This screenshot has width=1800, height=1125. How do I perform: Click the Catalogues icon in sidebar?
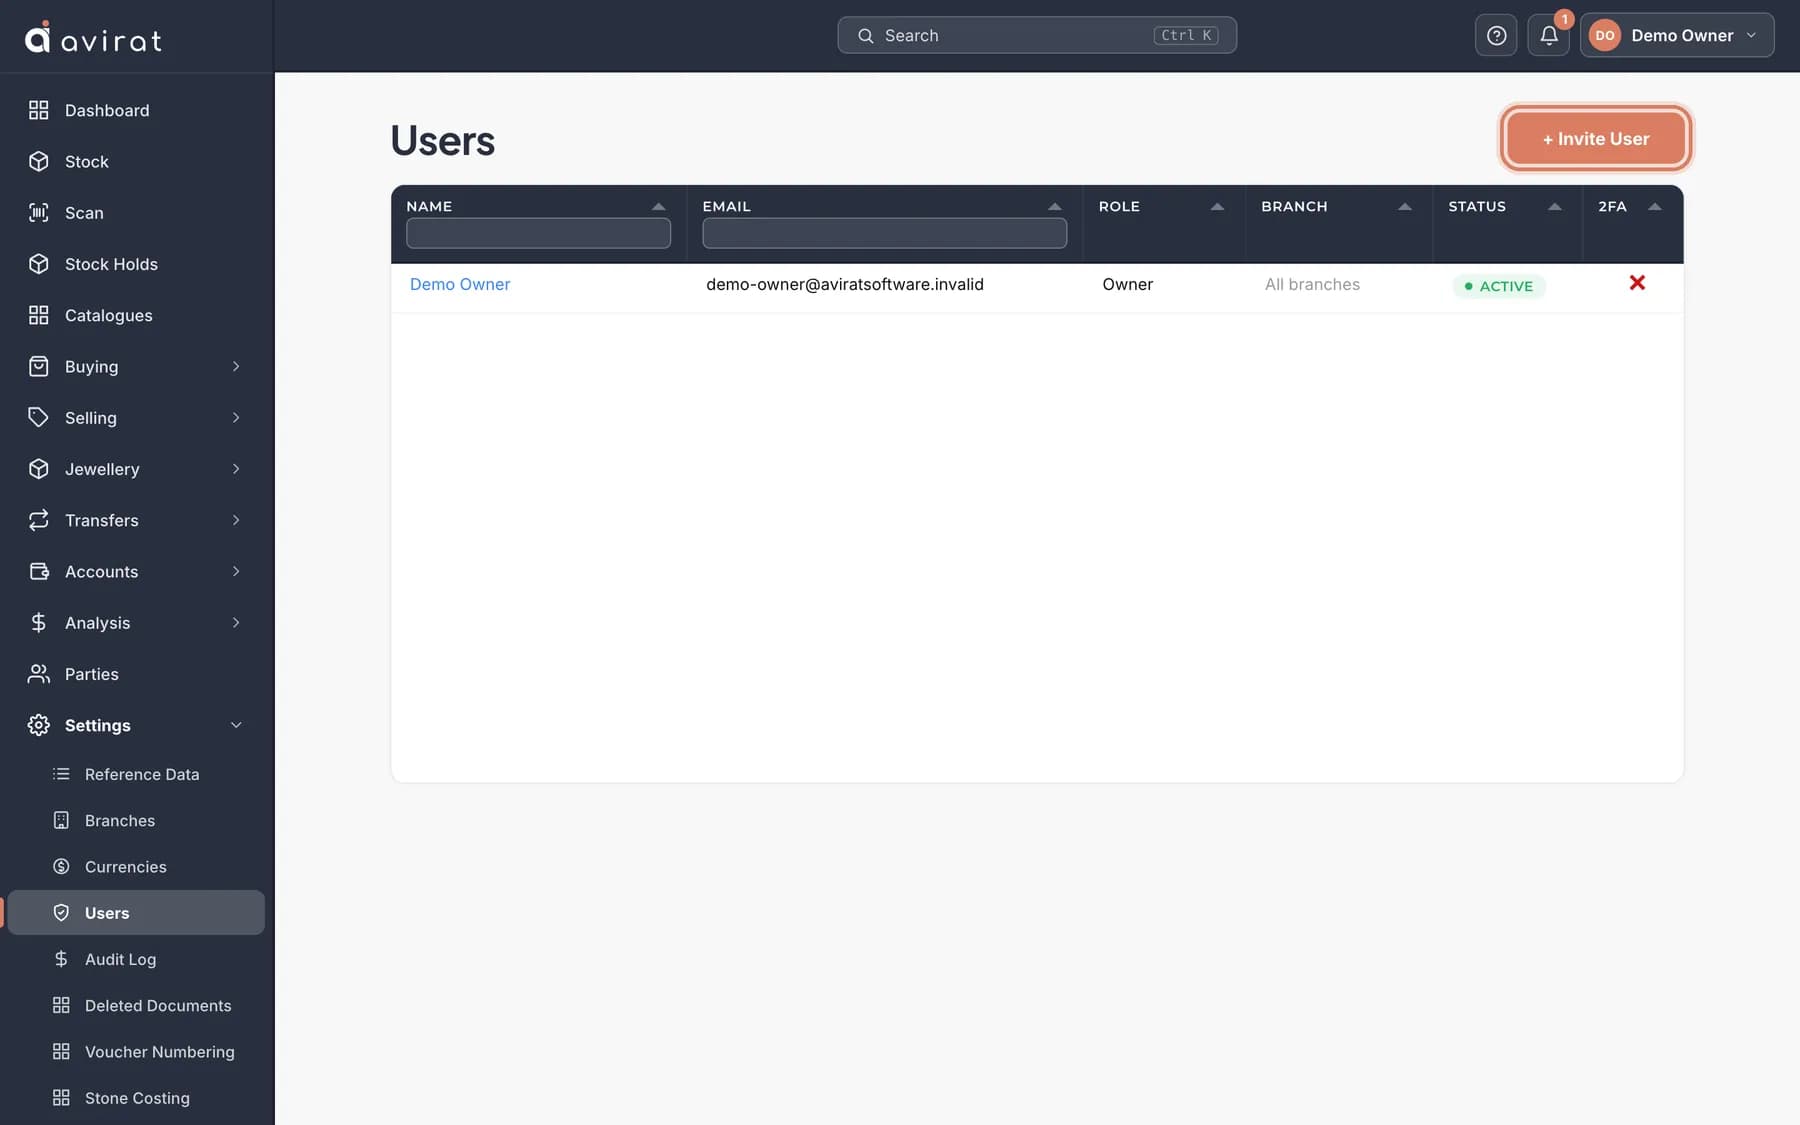click(x=39, y=315)
